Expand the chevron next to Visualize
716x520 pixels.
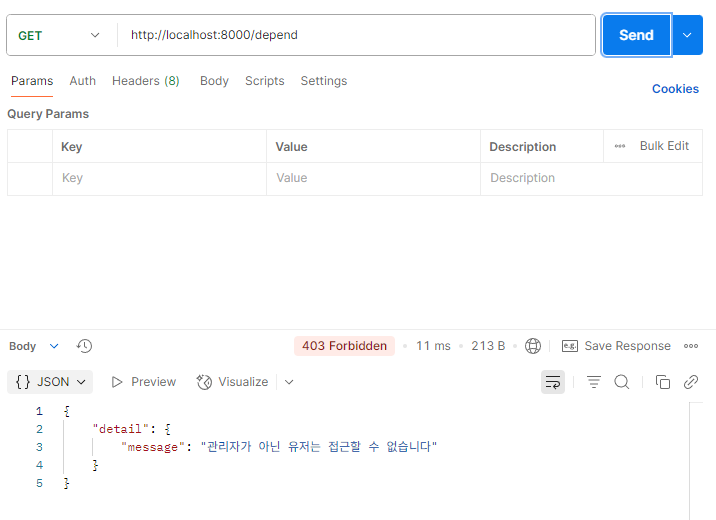click(x=289, y=382)
